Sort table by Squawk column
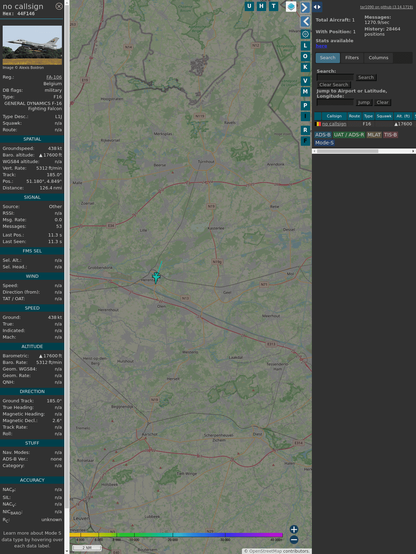 pos(384,116)
